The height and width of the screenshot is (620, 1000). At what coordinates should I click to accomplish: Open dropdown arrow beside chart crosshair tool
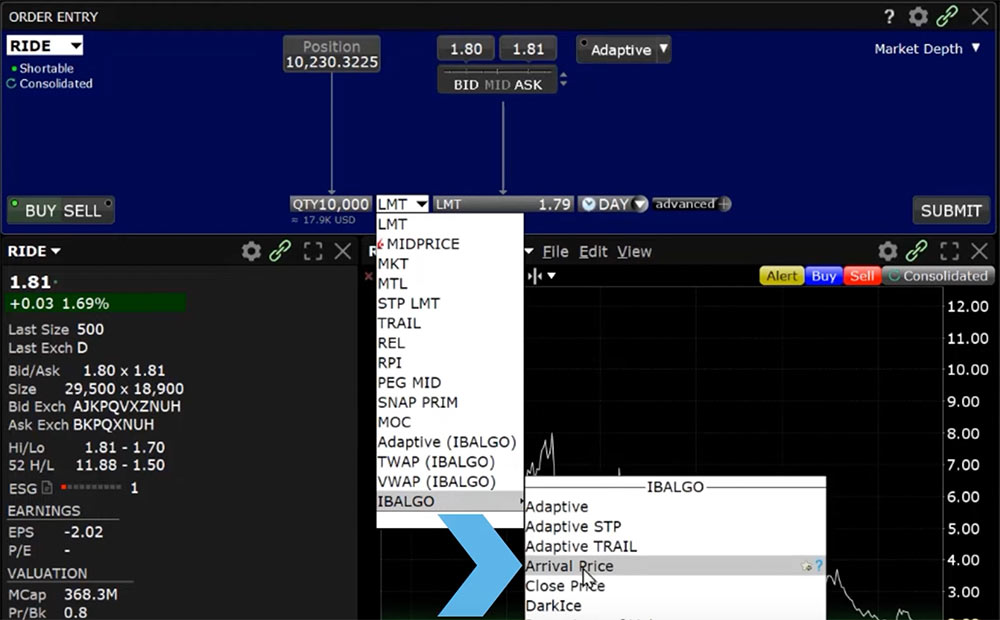pyautogui.click(x=552, y=276)
